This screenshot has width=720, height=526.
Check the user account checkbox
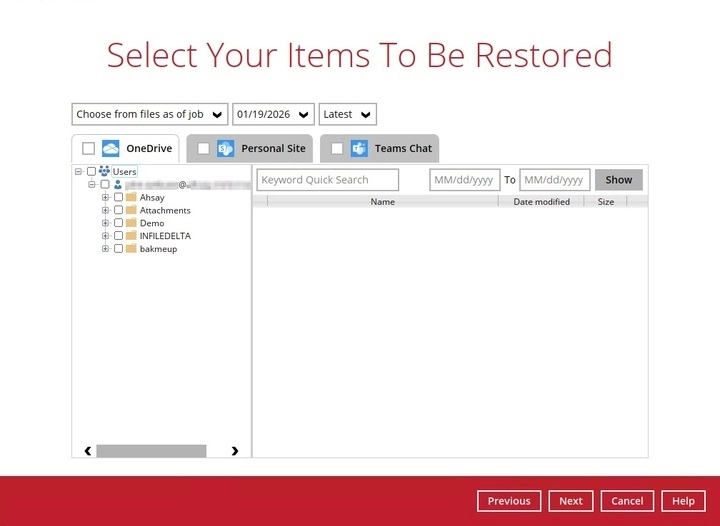click(x=105, y=185)
